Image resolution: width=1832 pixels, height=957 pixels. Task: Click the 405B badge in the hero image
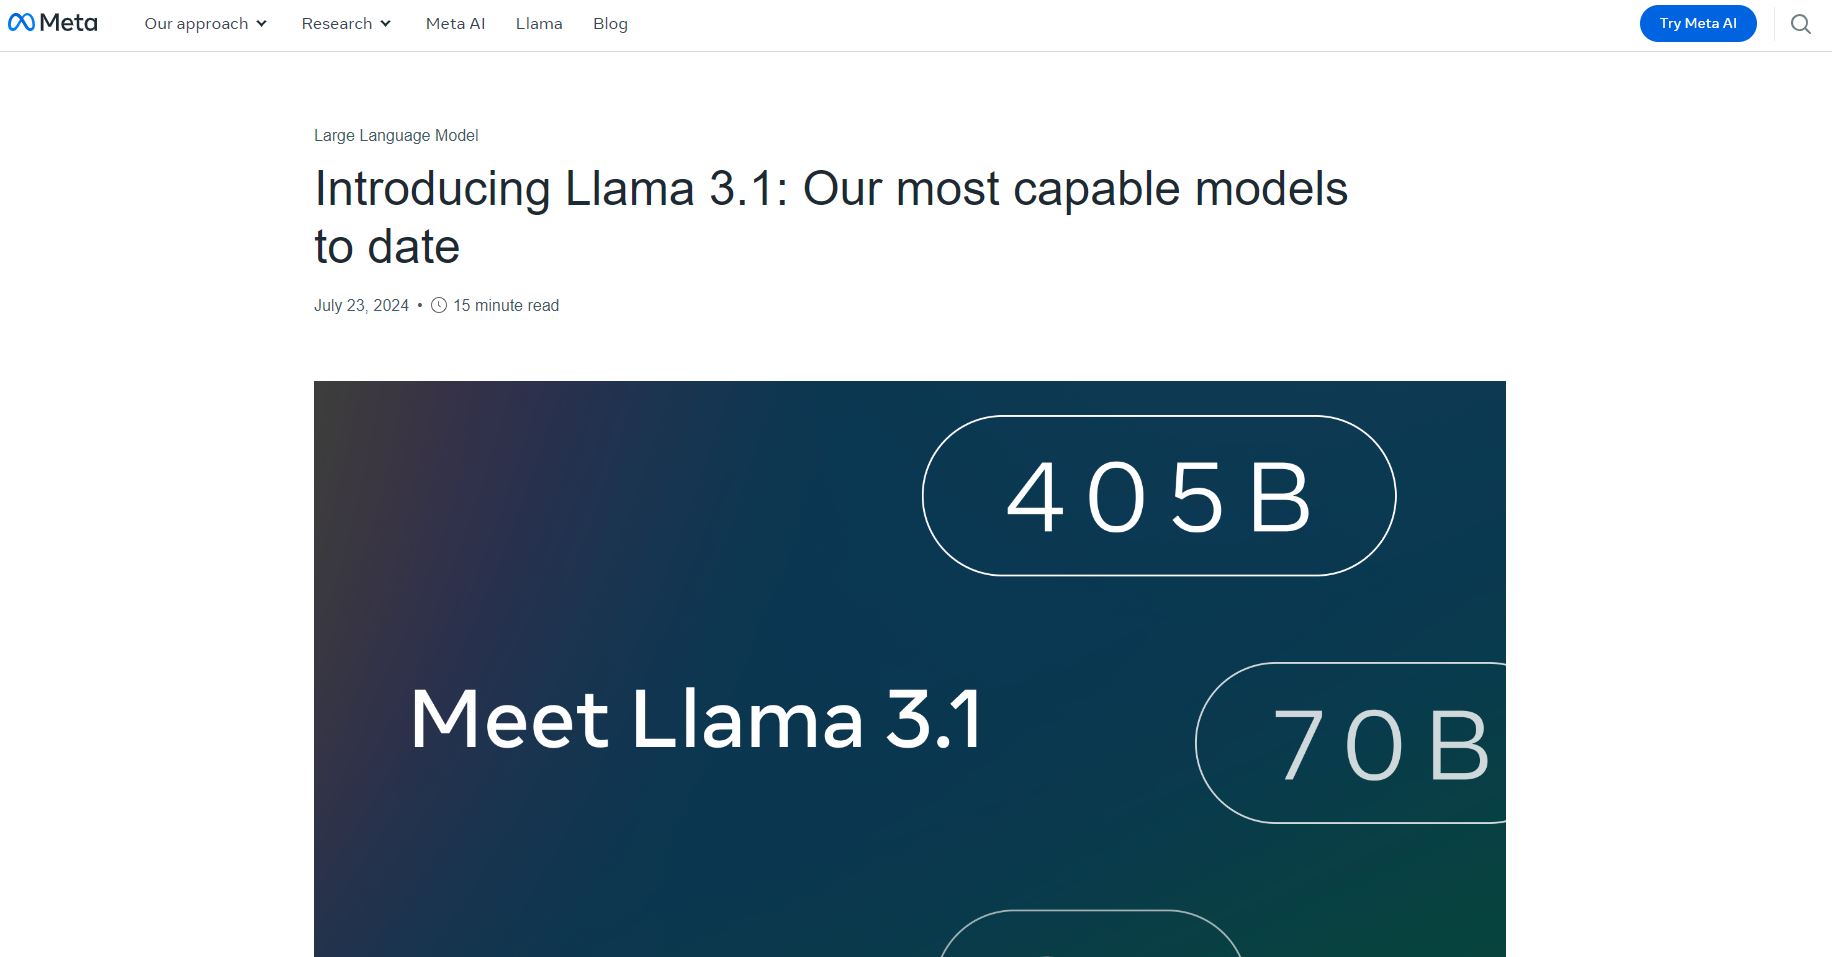(x=1158, y=494)
